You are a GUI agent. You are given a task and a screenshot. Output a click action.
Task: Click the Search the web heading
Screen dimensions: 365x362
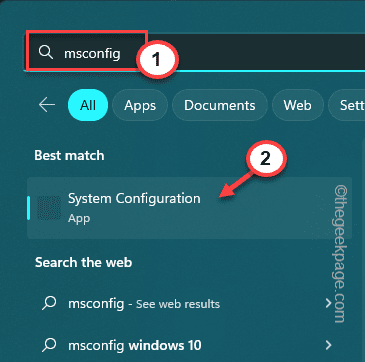click(84, 262)
